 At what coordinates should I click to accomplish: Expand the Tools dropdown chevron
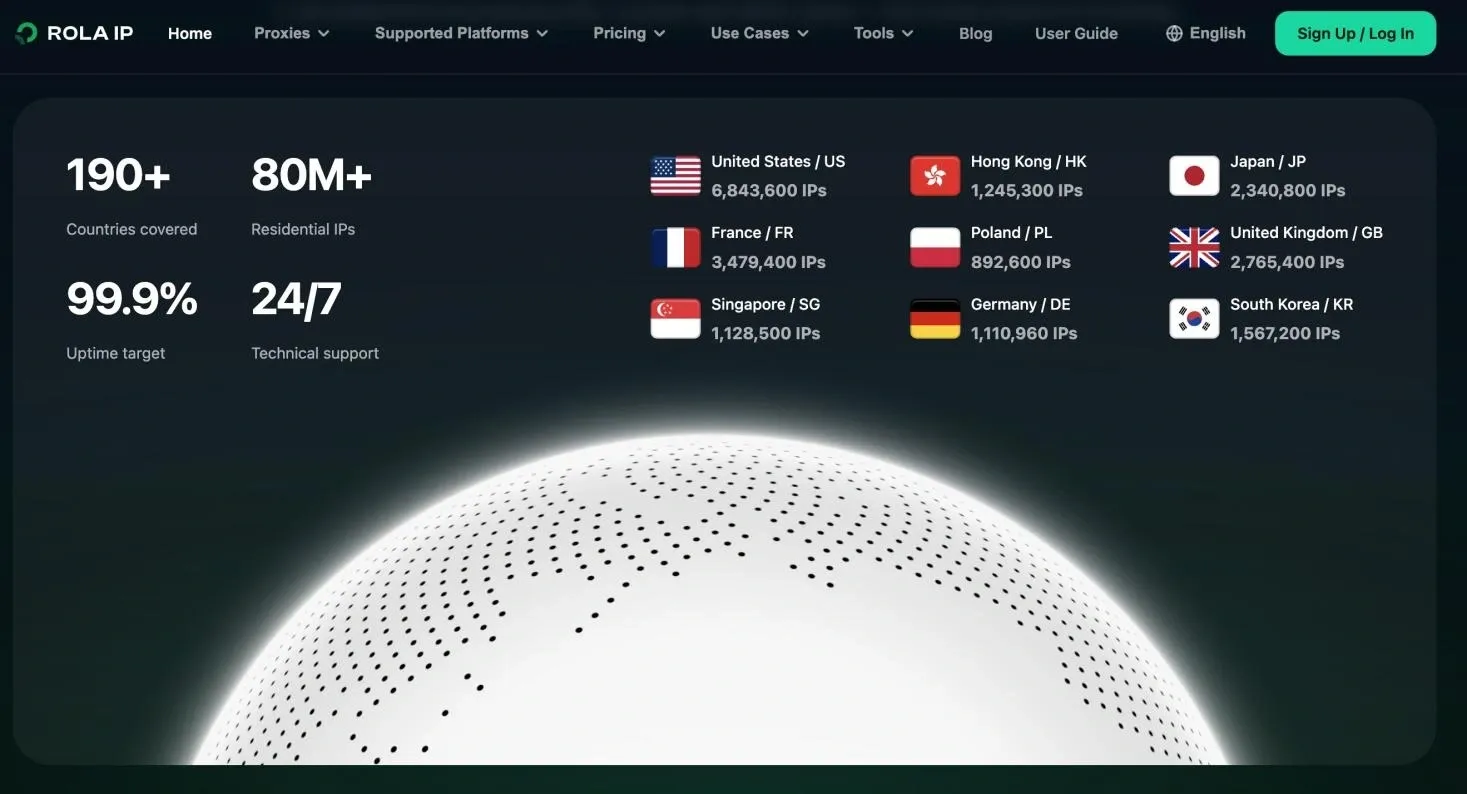pyautogui.click(x=908, y=34)
